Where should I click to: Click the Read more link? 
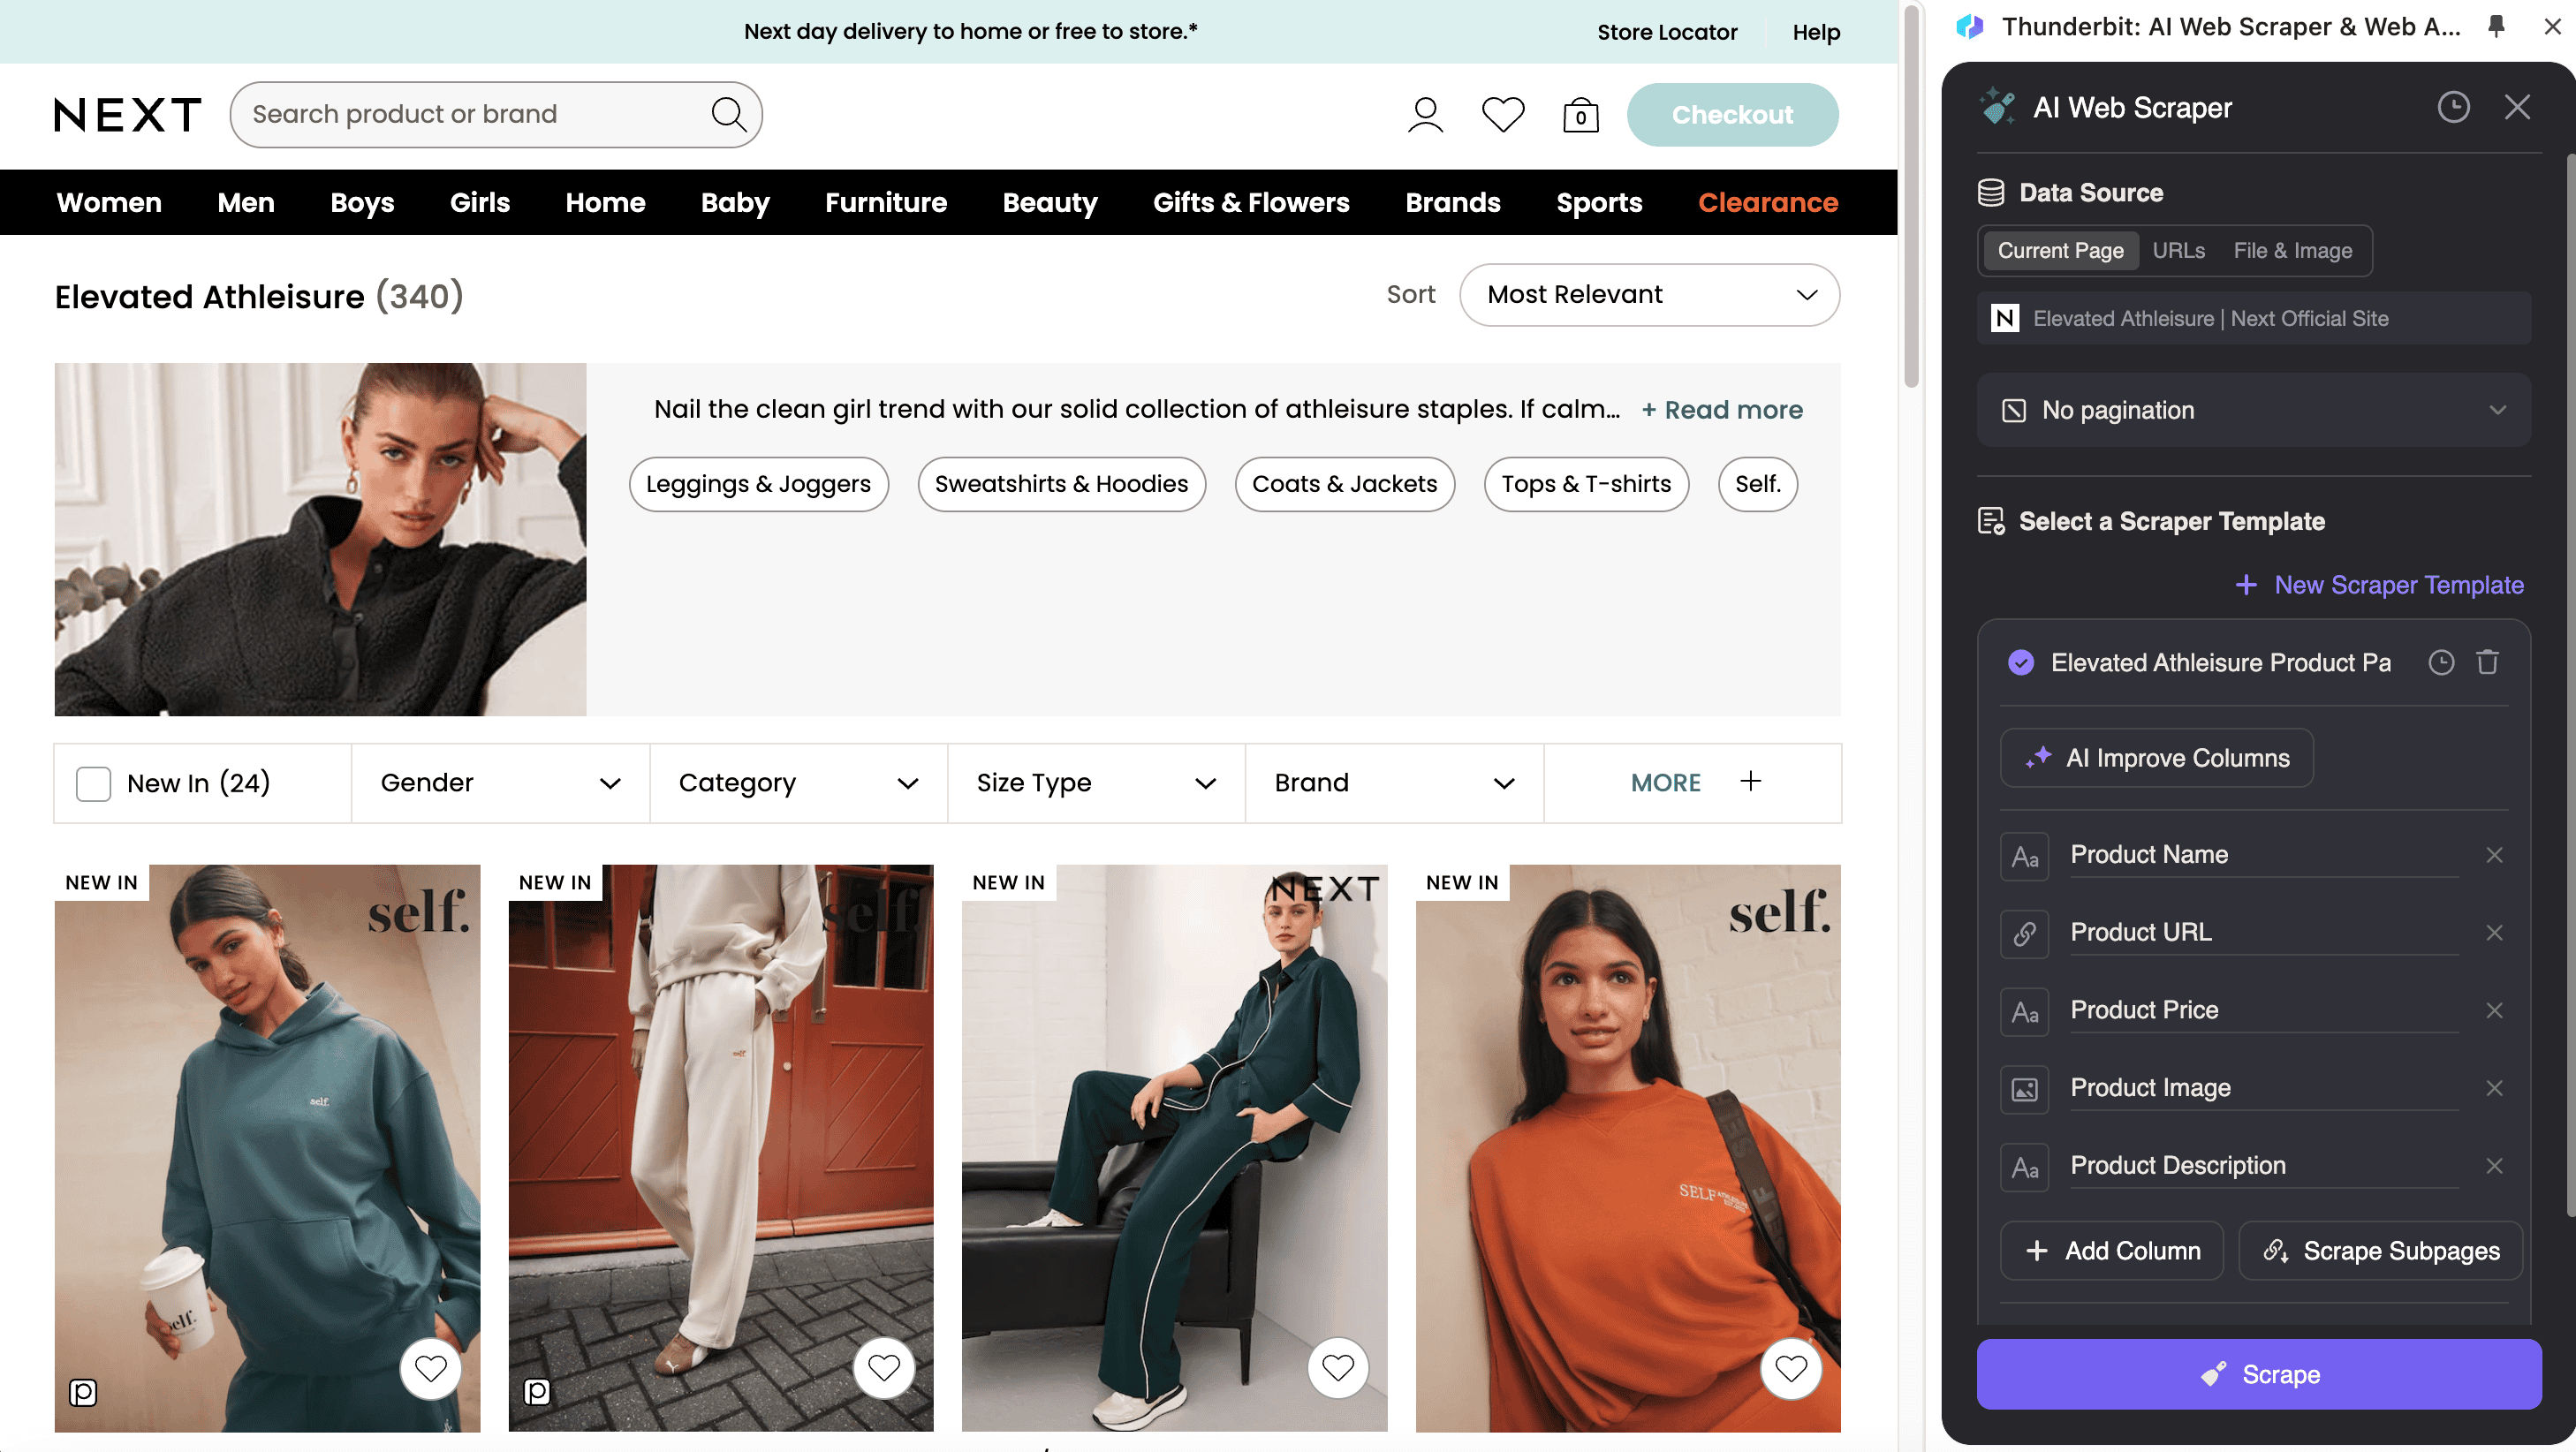coord(1722,410)
